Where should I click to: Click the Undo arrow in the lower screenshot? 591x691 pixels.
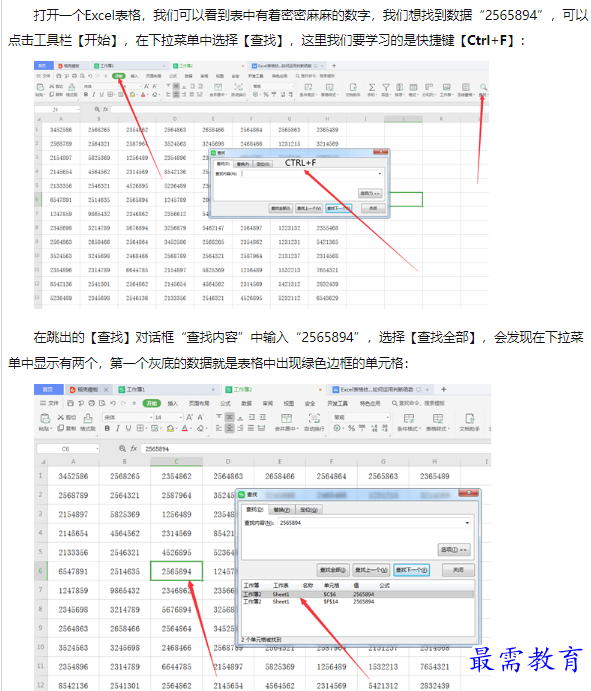[x=113, y=403]
